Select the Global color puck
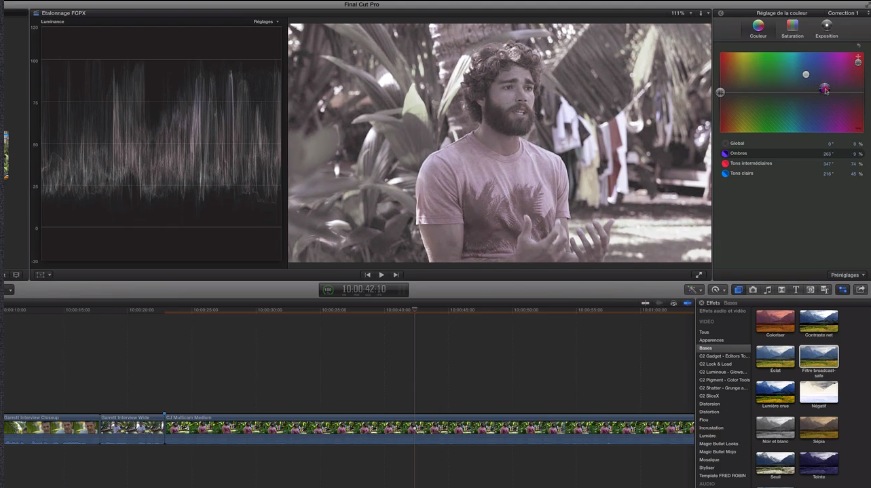871x488 pixels. 720,92
